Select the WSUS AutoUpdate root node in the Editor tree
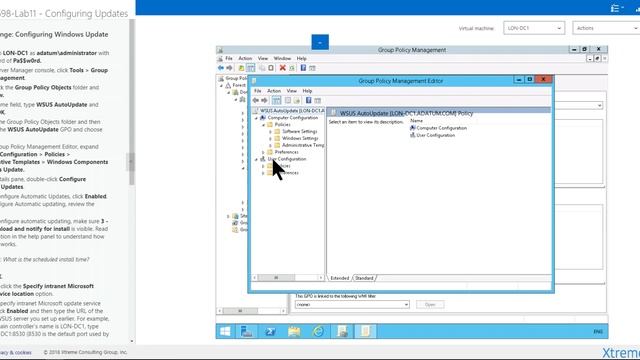 (x=292, y=111)
